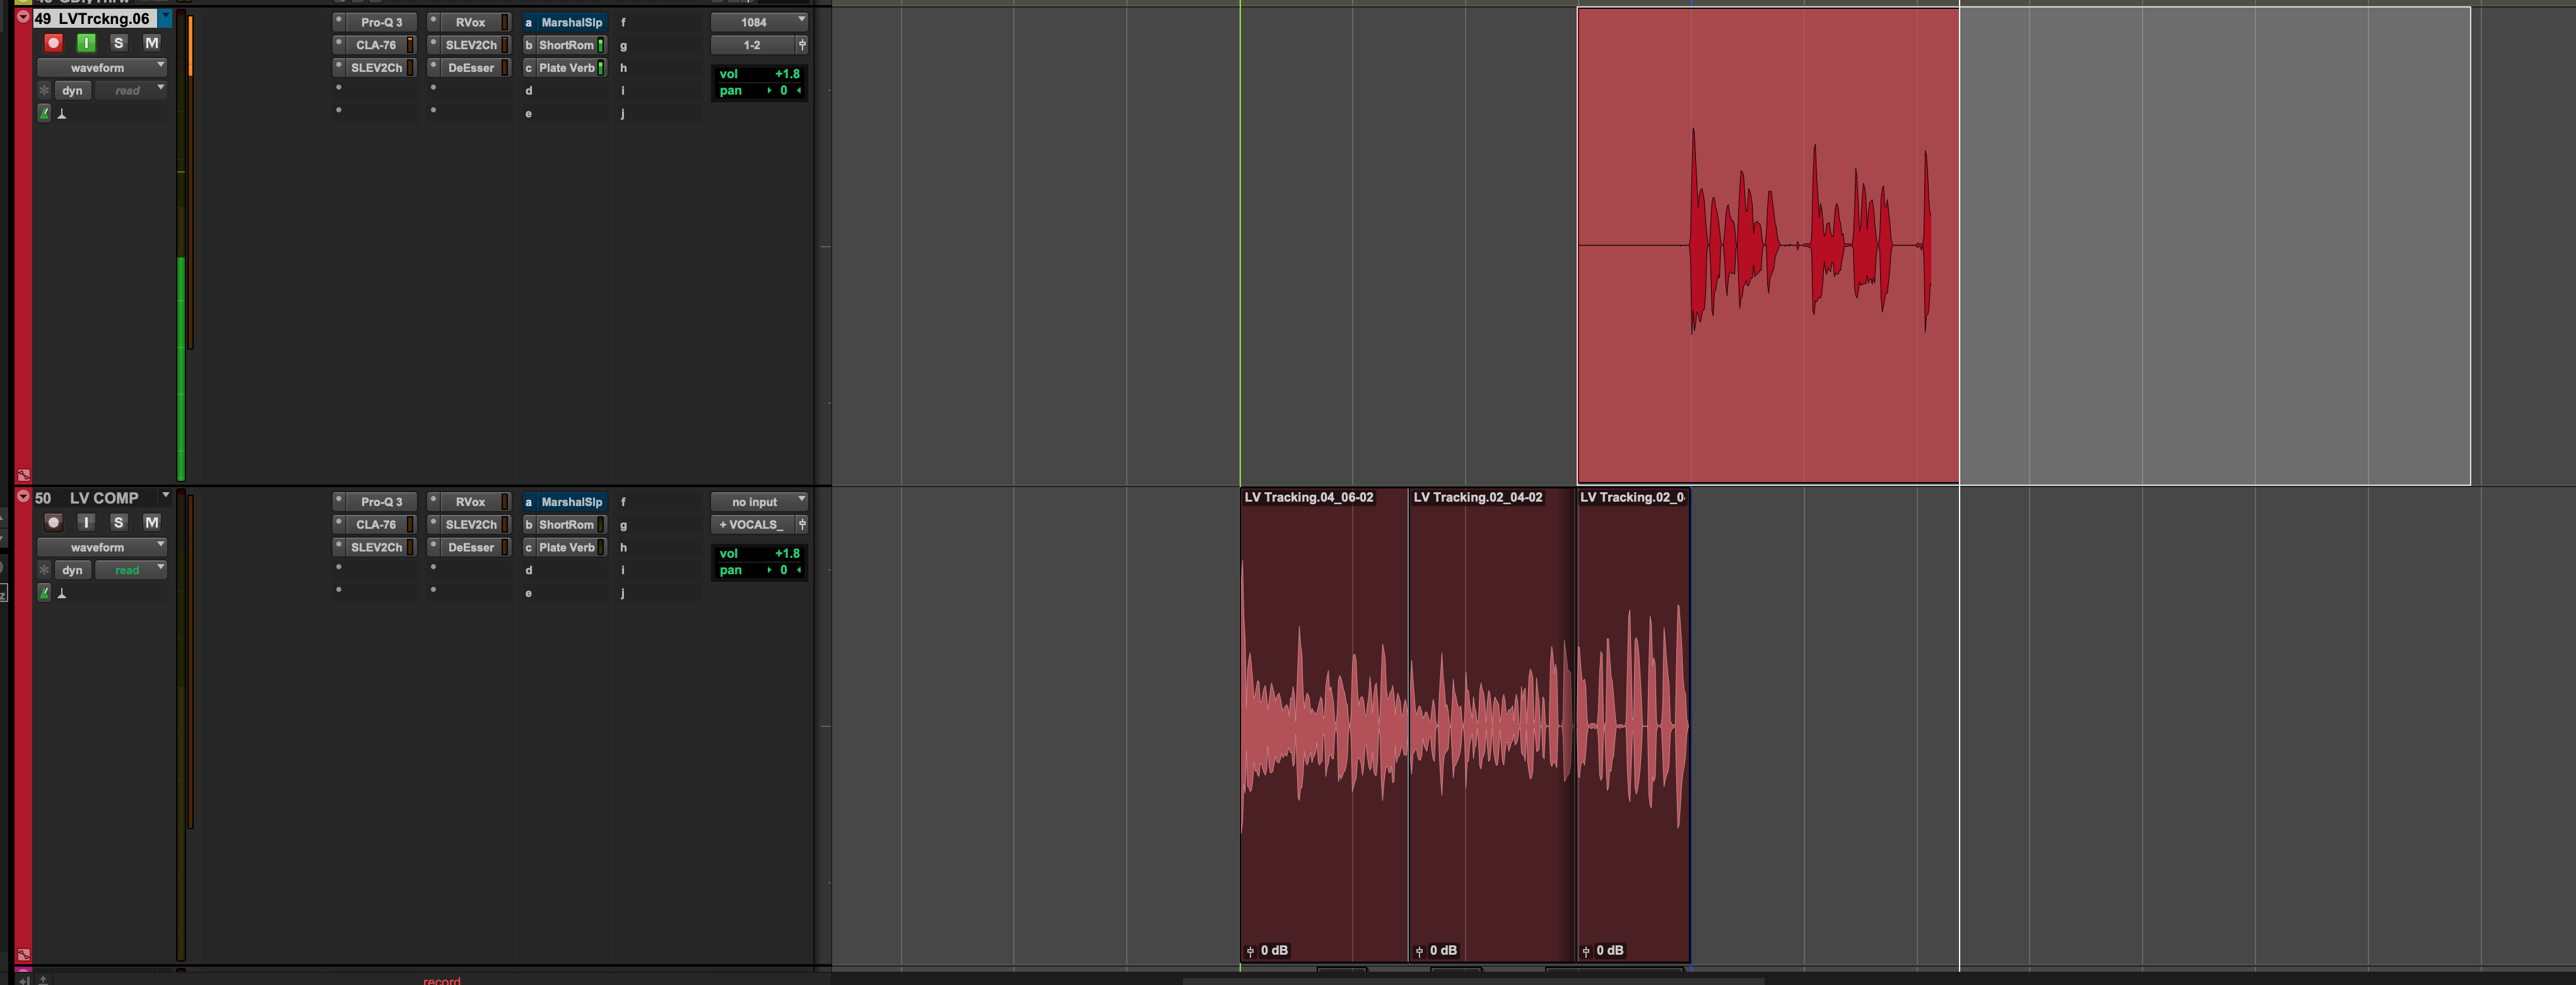This screenshot has height=985, width=2576.
Task: Solo the LVTrckng.06 track
Action: click(x=118, y=43)
